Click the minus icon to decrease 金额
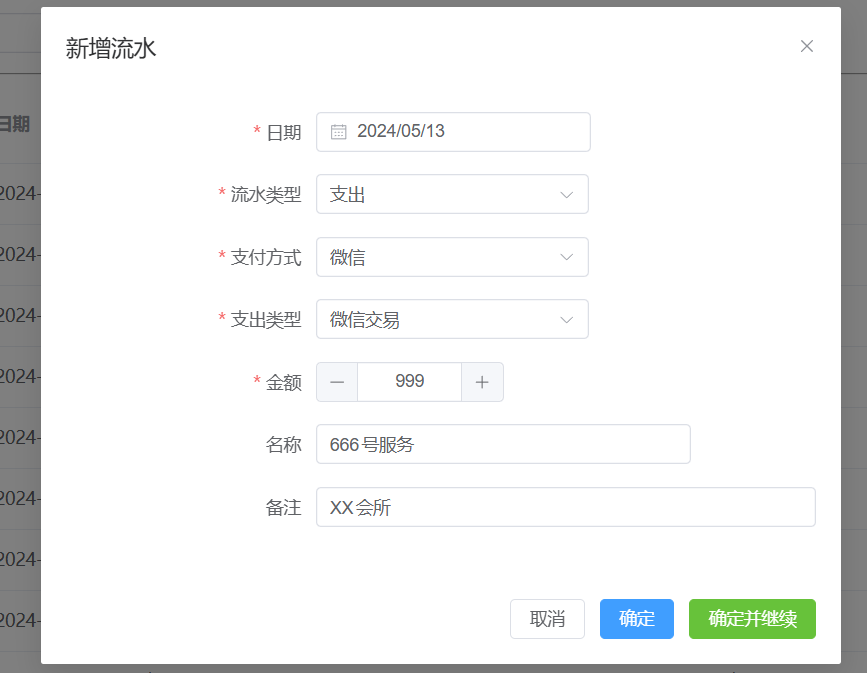867x673 pixels. click(x=336, y=381)
